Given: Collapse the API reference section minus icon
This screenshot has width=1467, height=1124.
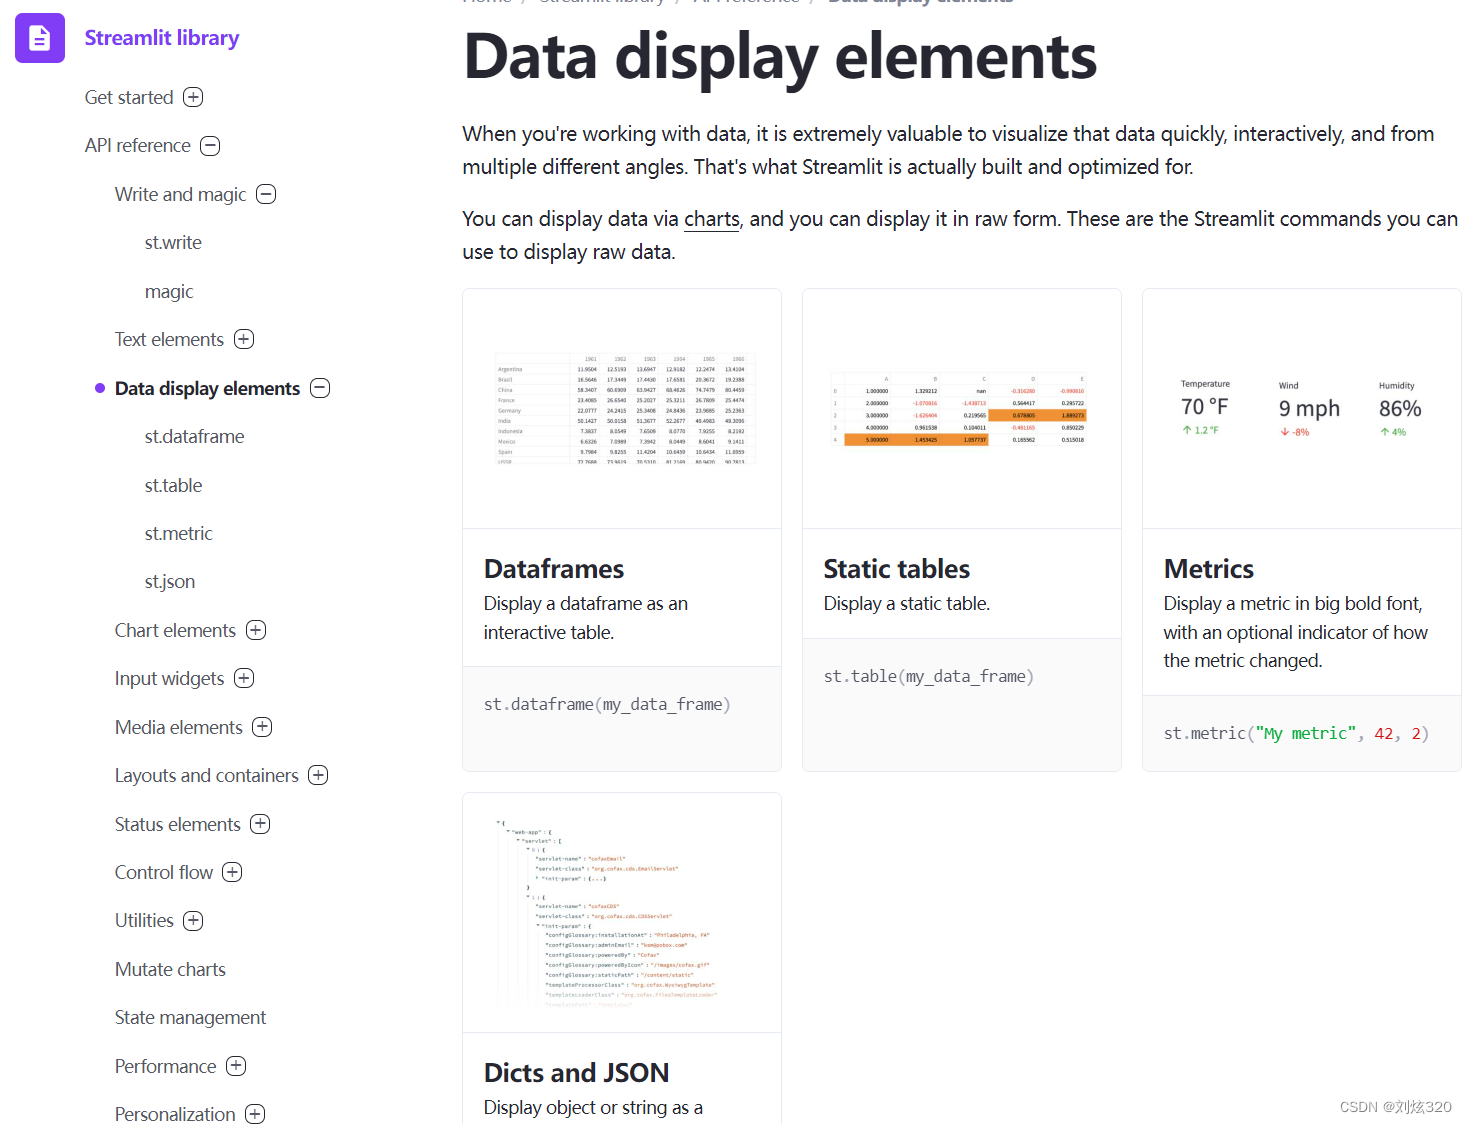Looking at the screenshot, I should coord(210,146).
